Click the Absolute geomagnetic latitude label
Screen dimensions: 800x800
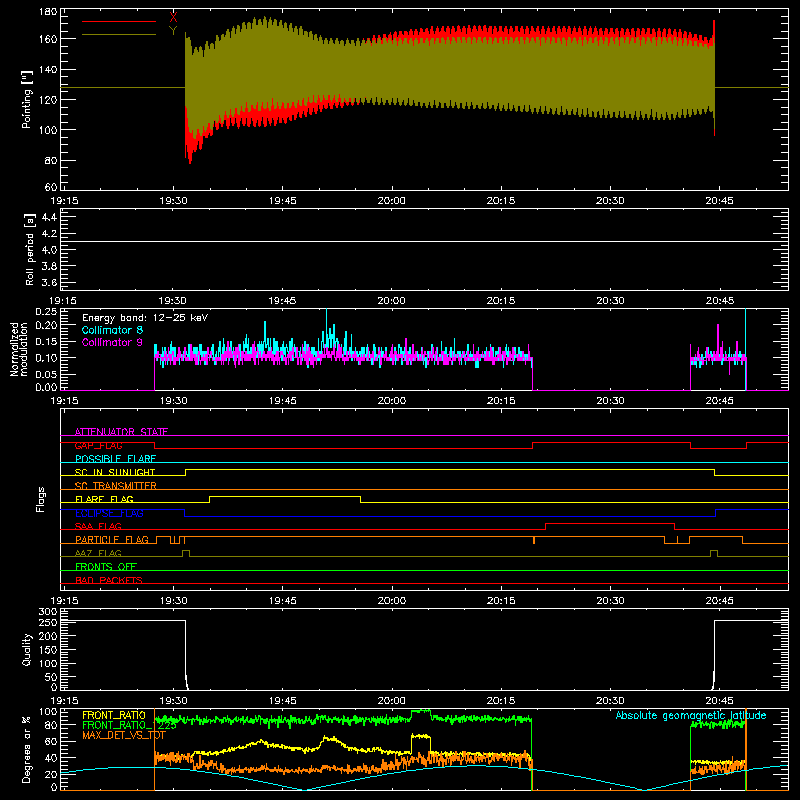691,715
